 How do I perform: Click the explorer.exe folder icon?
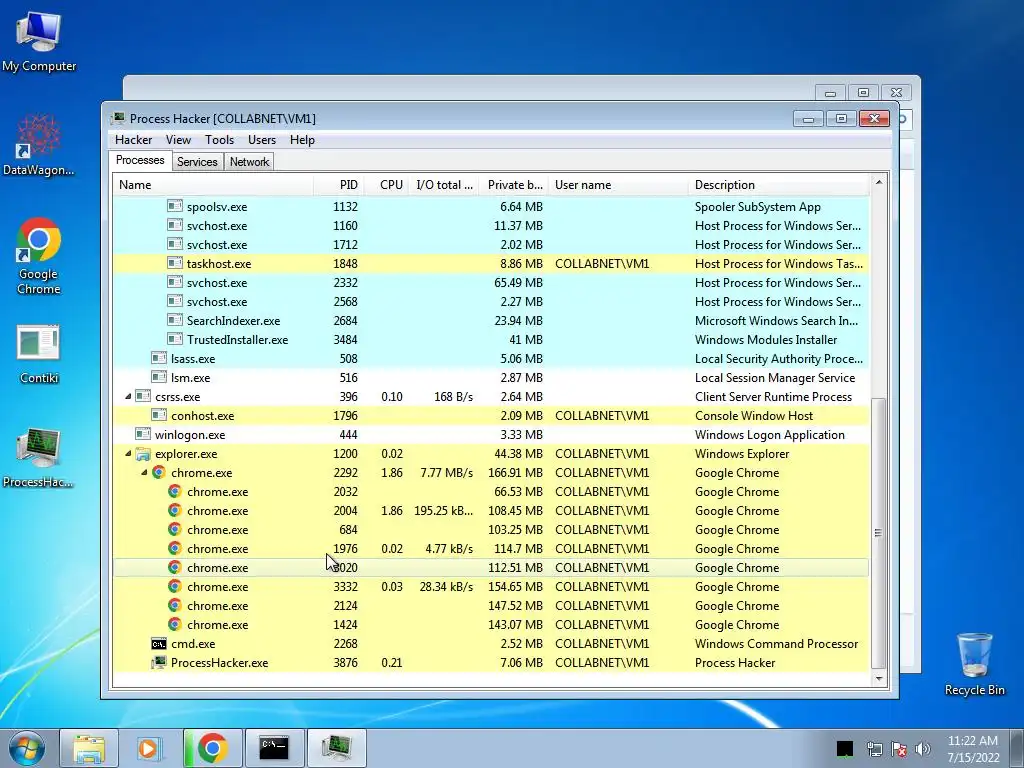click(143, 454)
